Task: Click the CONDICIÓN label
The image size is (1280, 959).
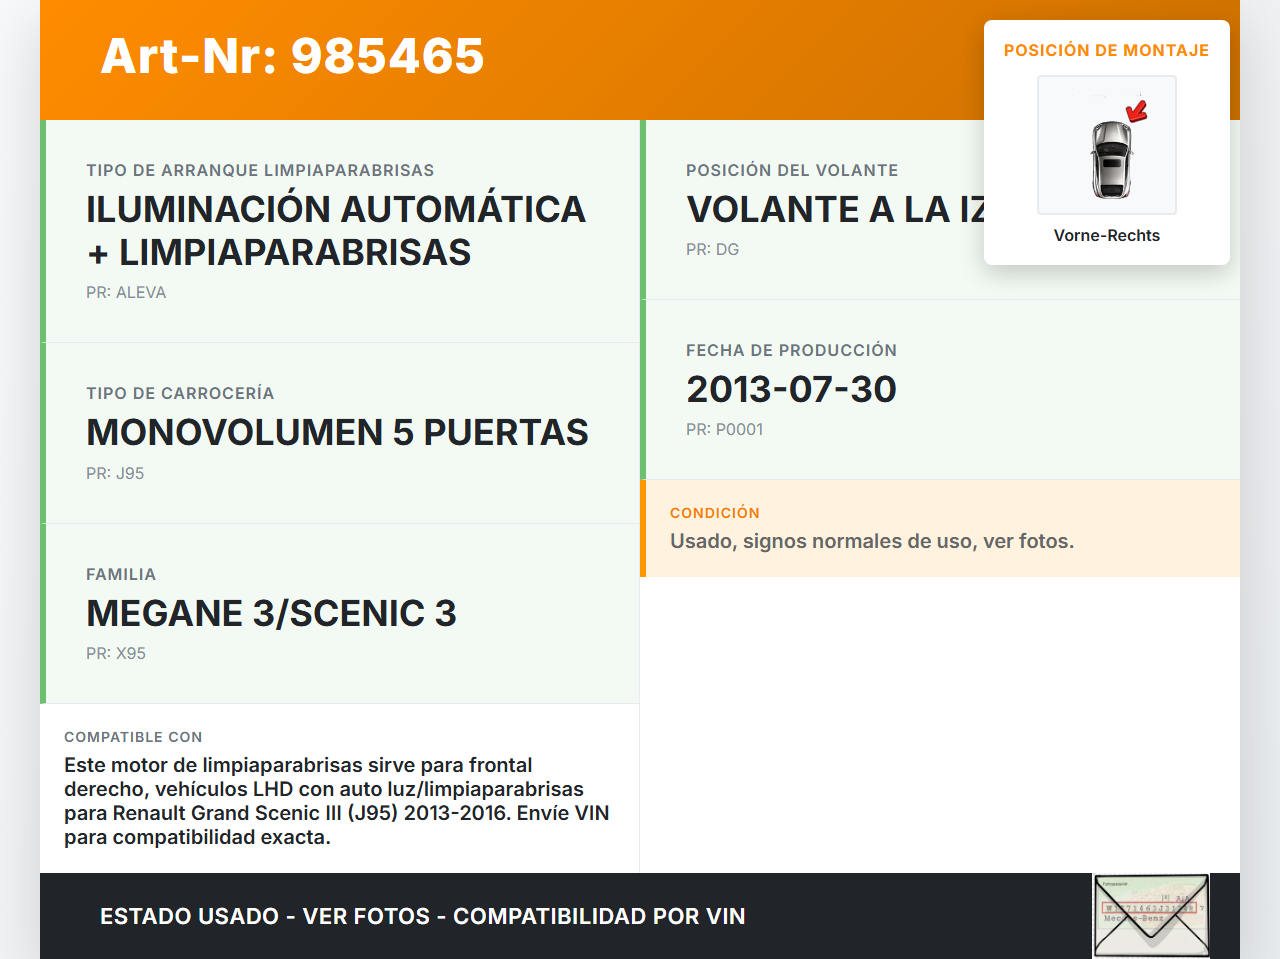Action: pos(715,513)
